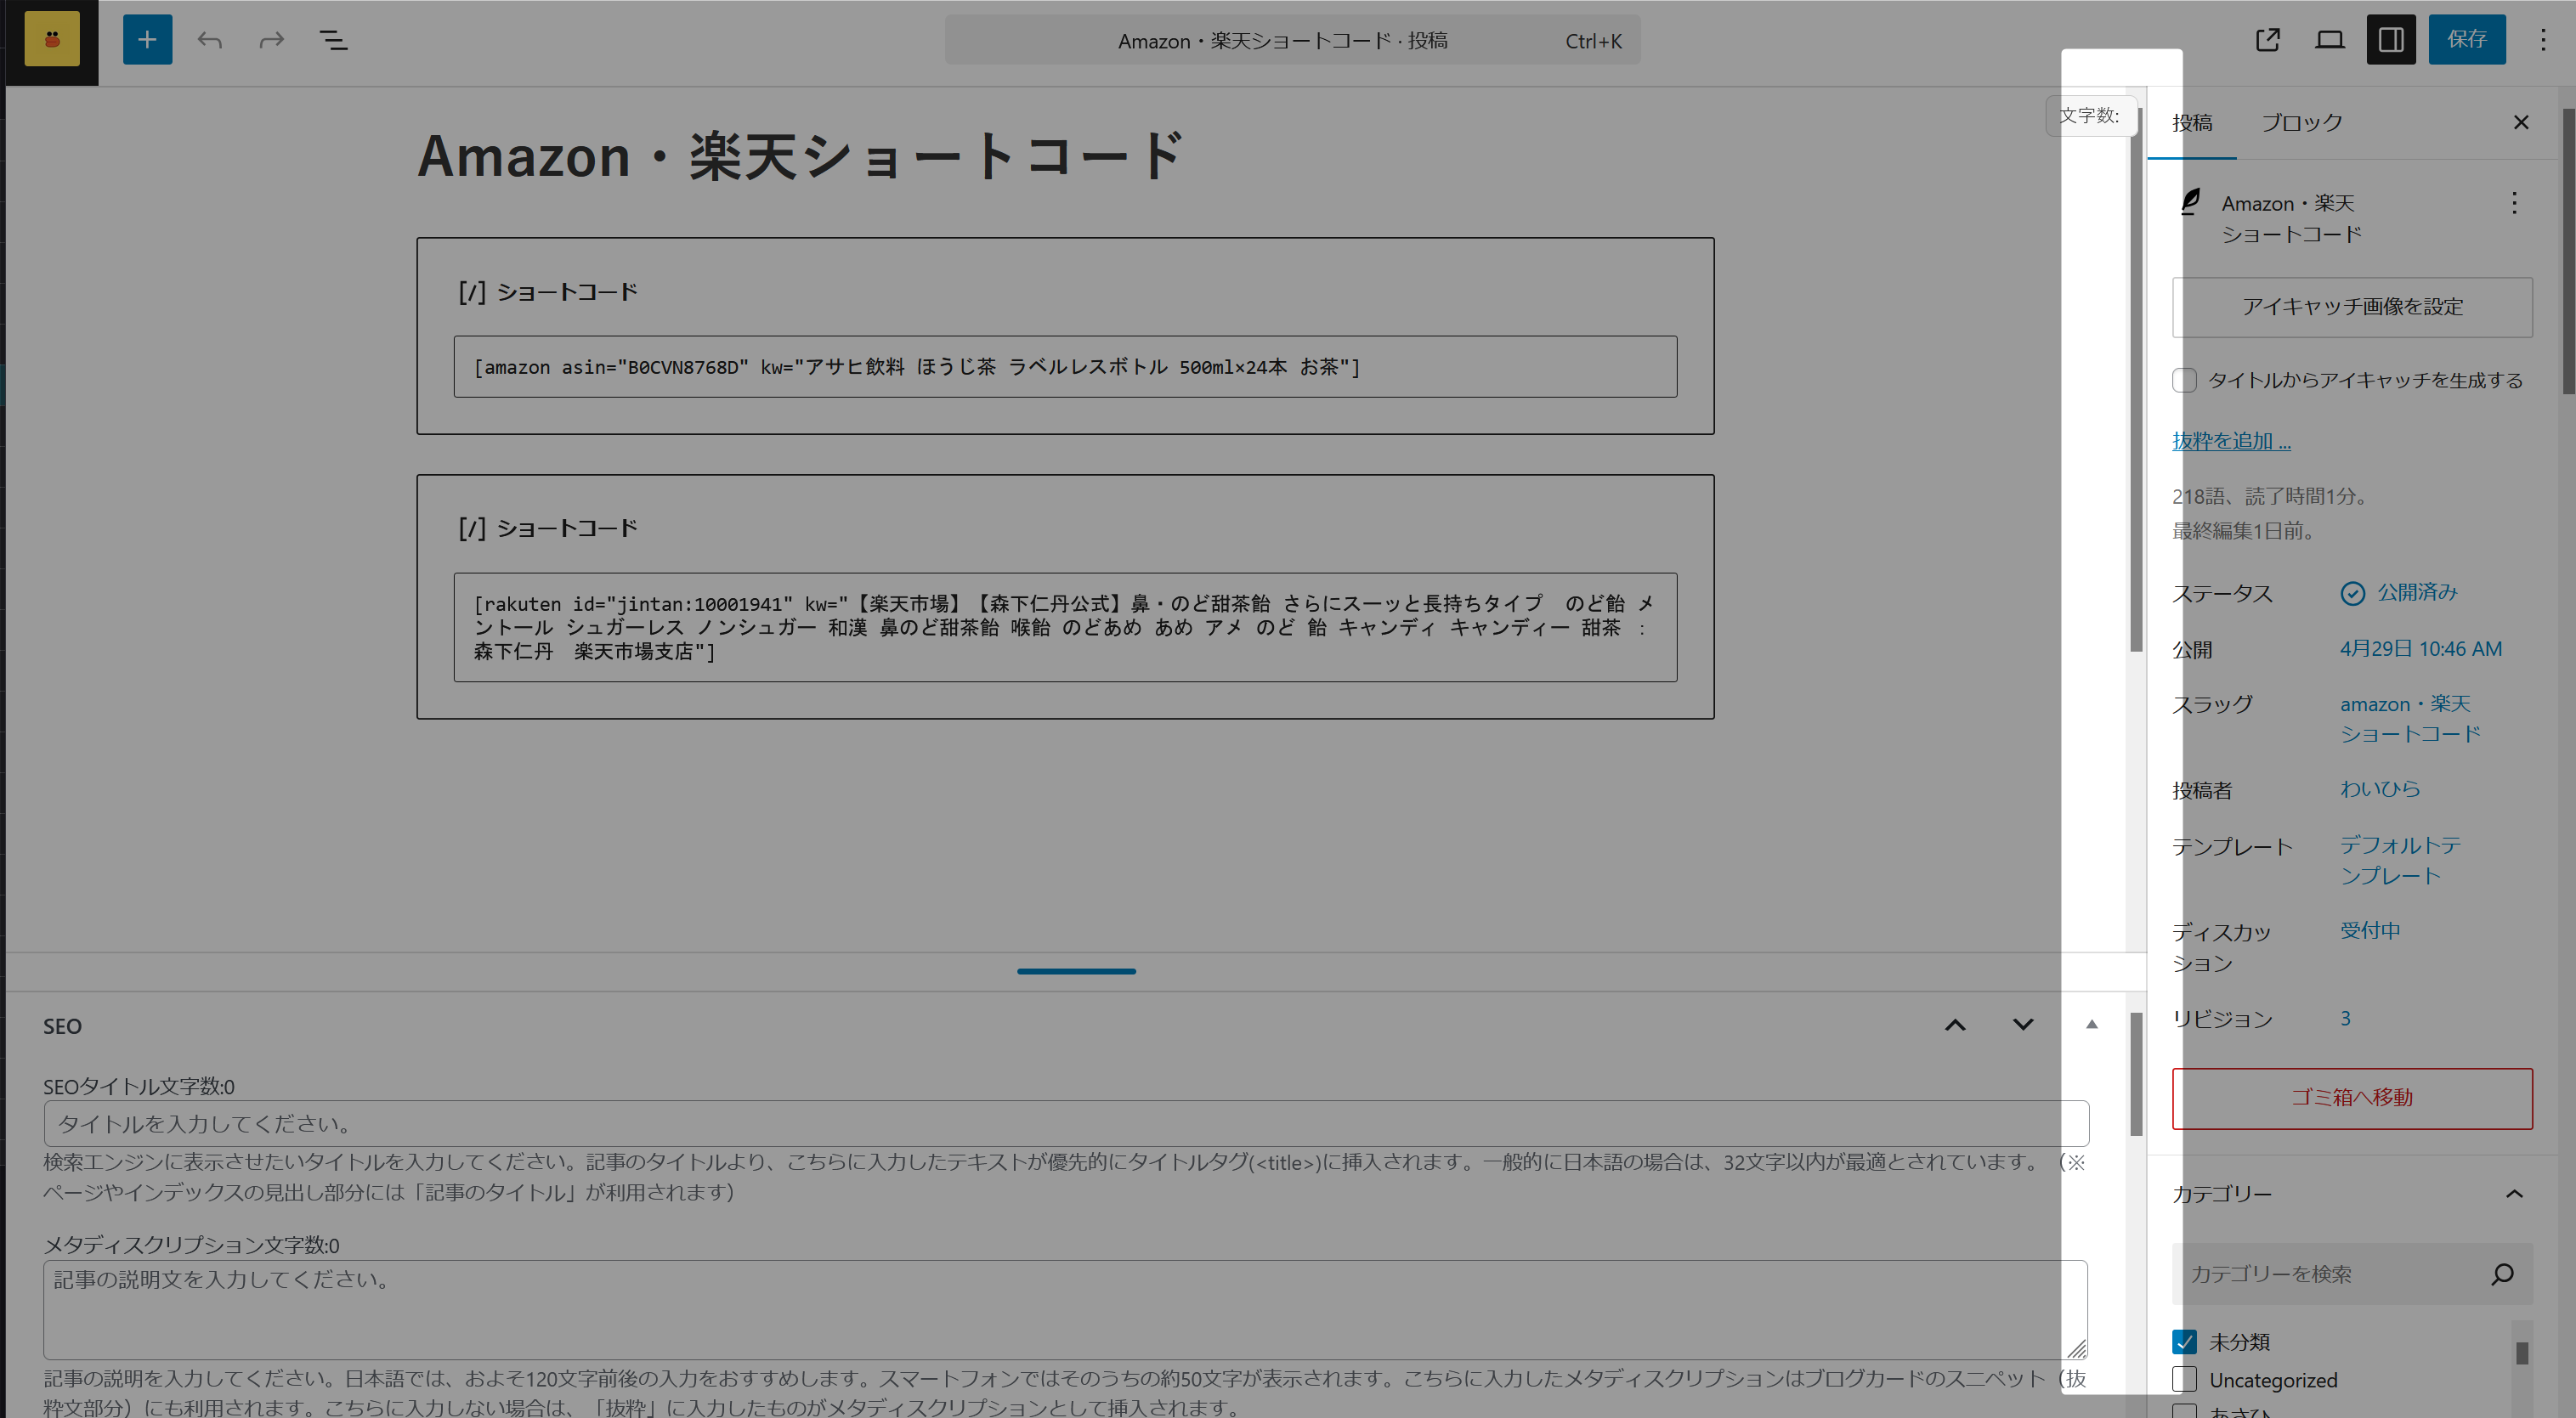This screenshot has height=1418, width=2576.
Task: Collapse the カテゴリー panel
Action: [x=2514, y=1194]
